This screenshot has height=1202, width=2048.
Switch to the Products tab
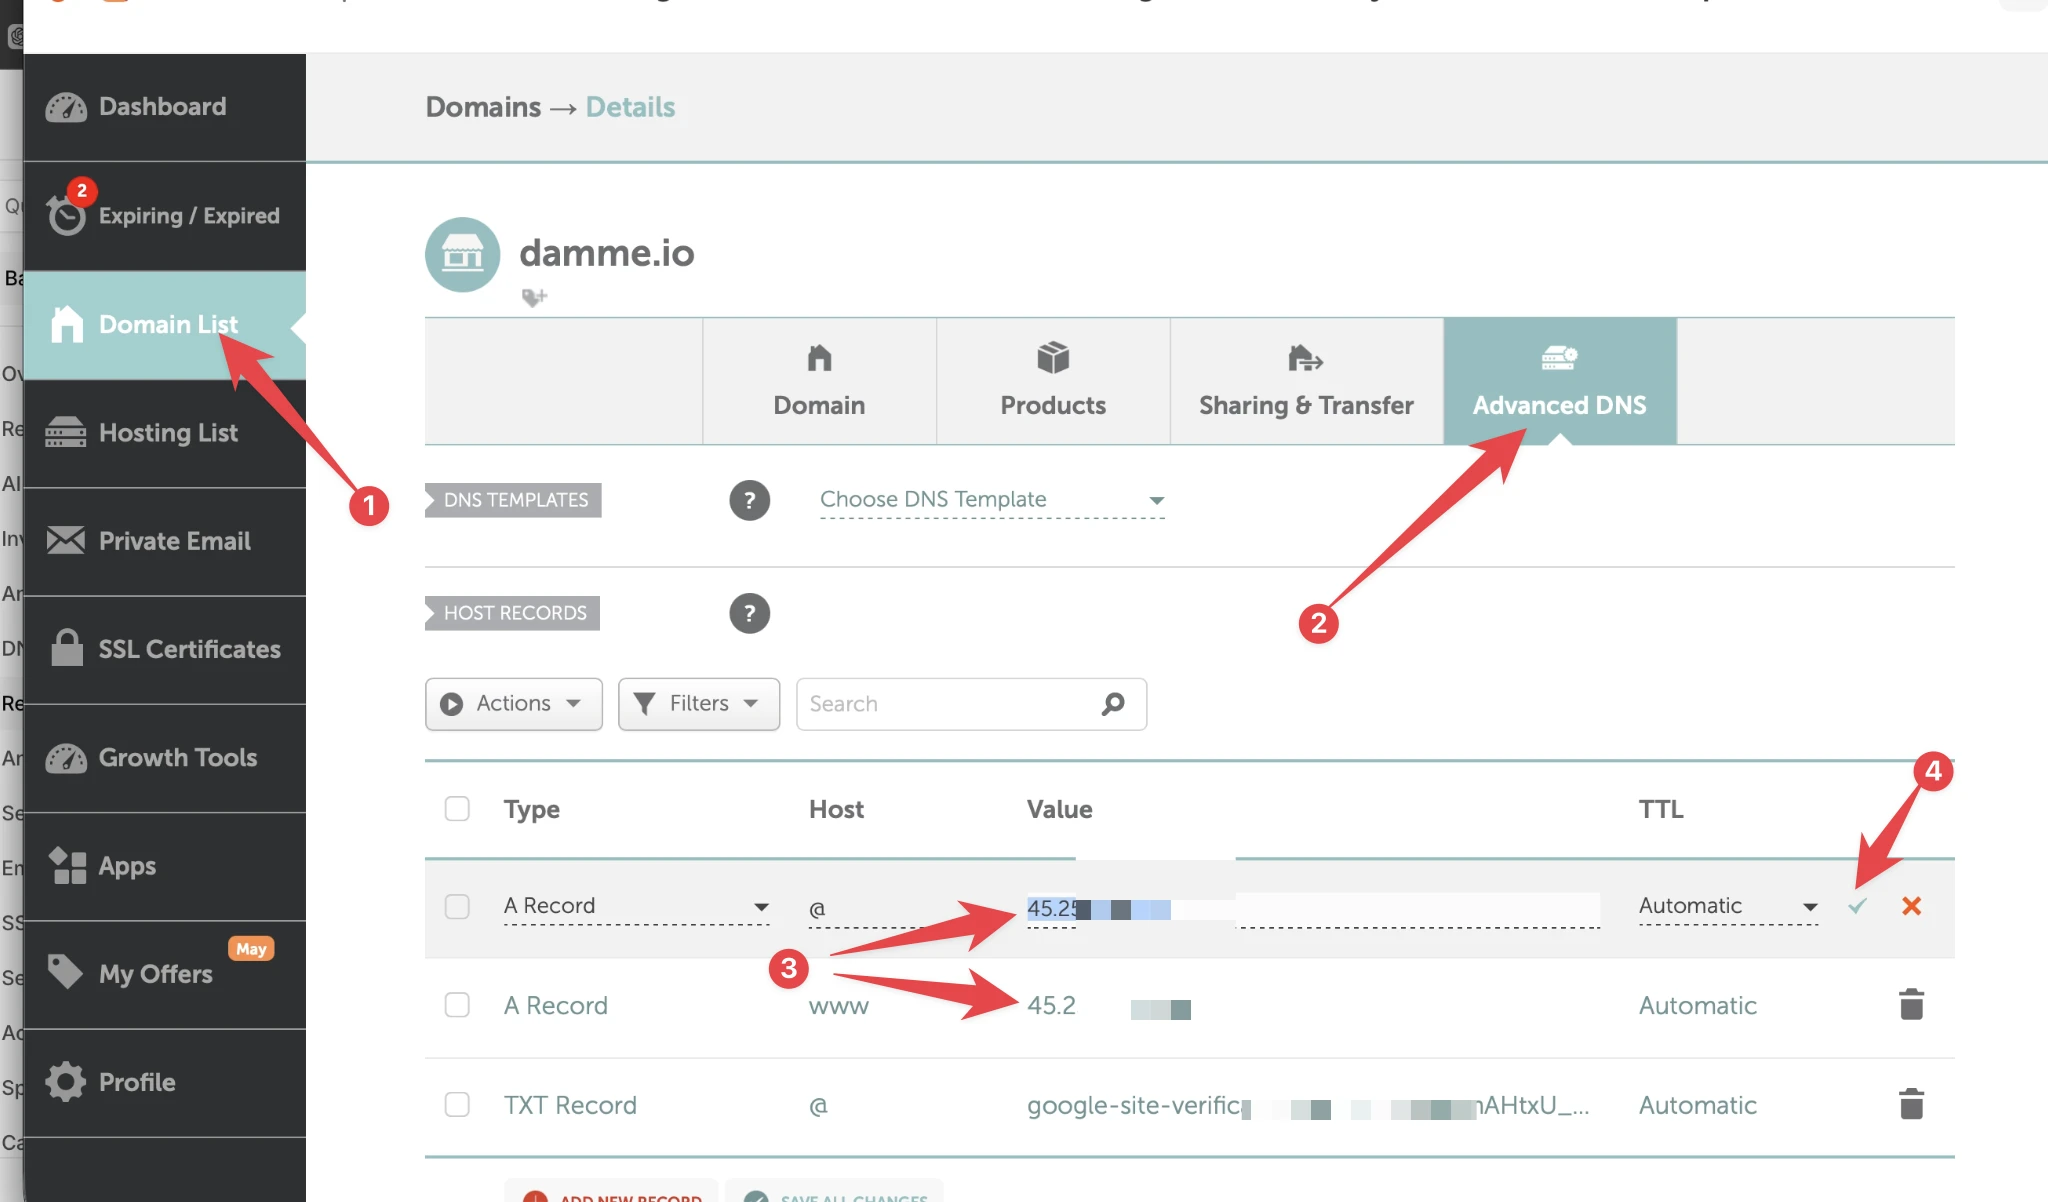coord(1053,381)
